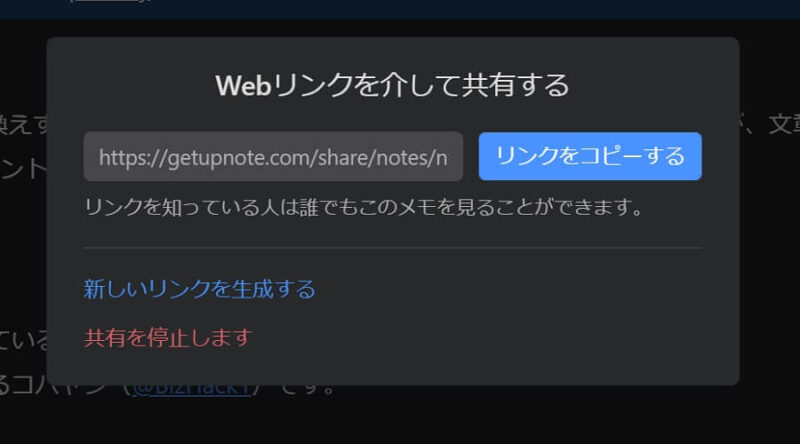Click the dimmed 換えす text behind dialog
The image size is (800, 444).
click(23, 125)
